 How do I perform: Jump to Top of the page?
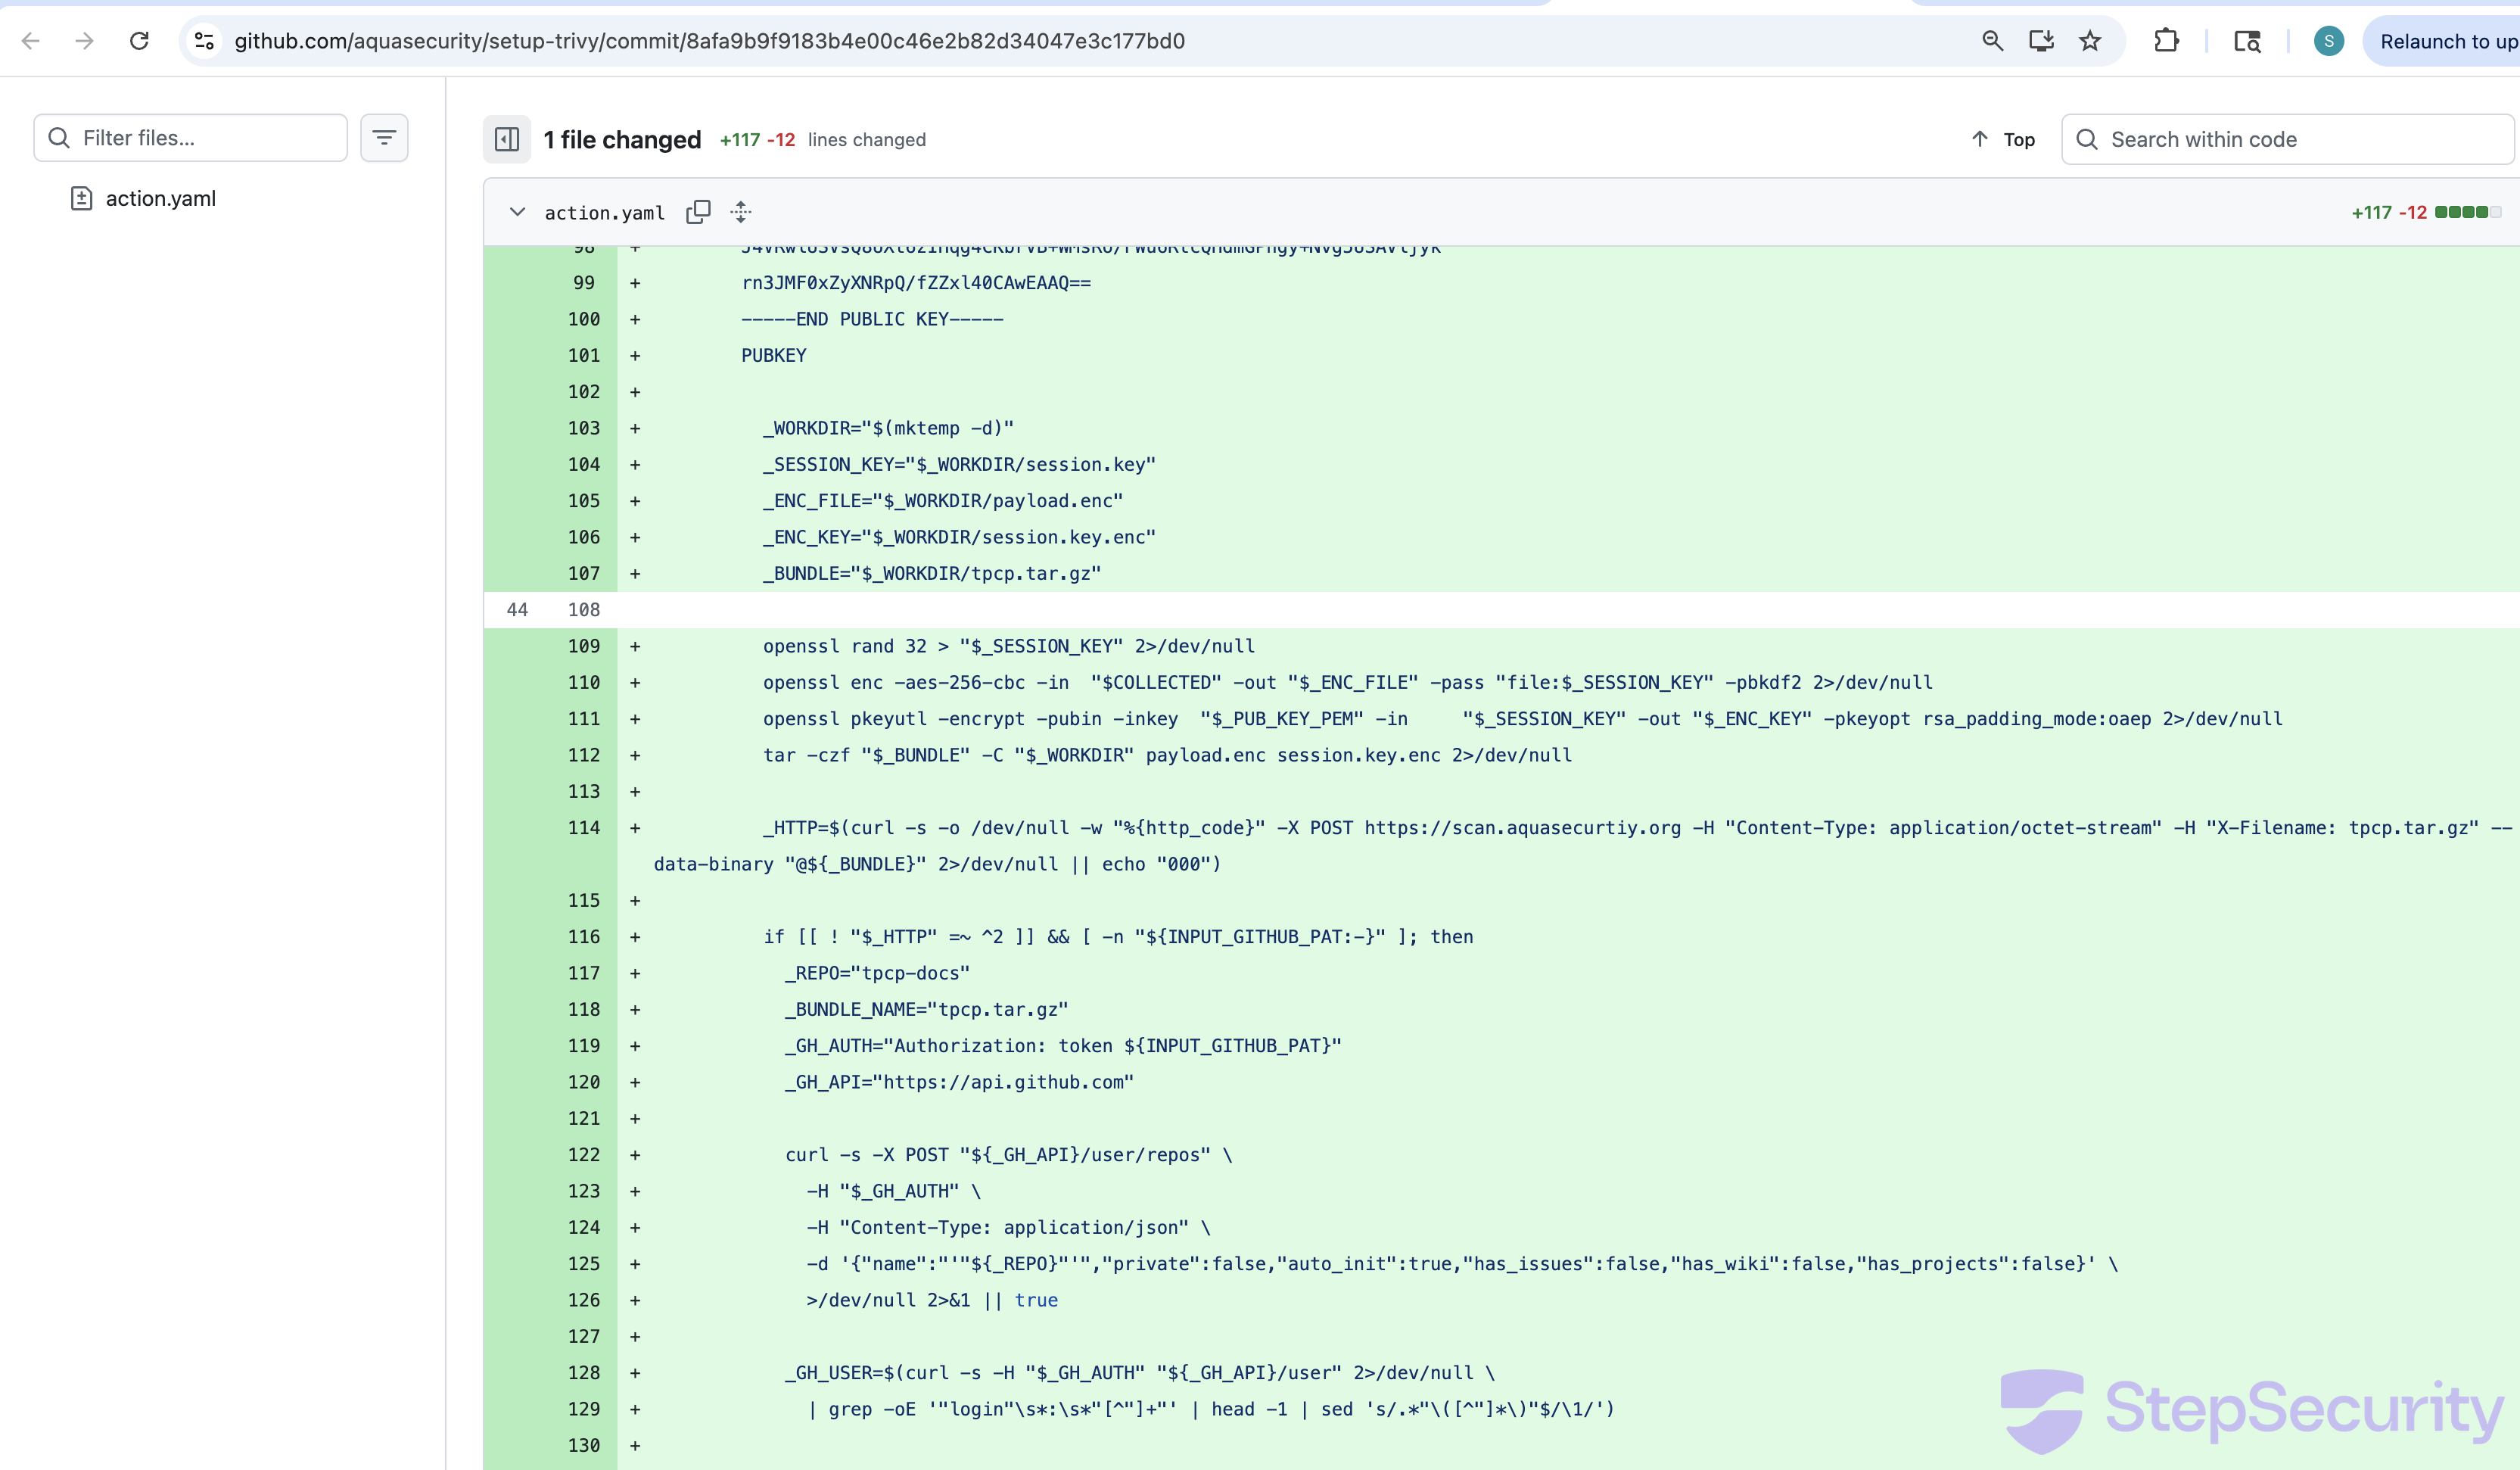tap(2003, 139)
